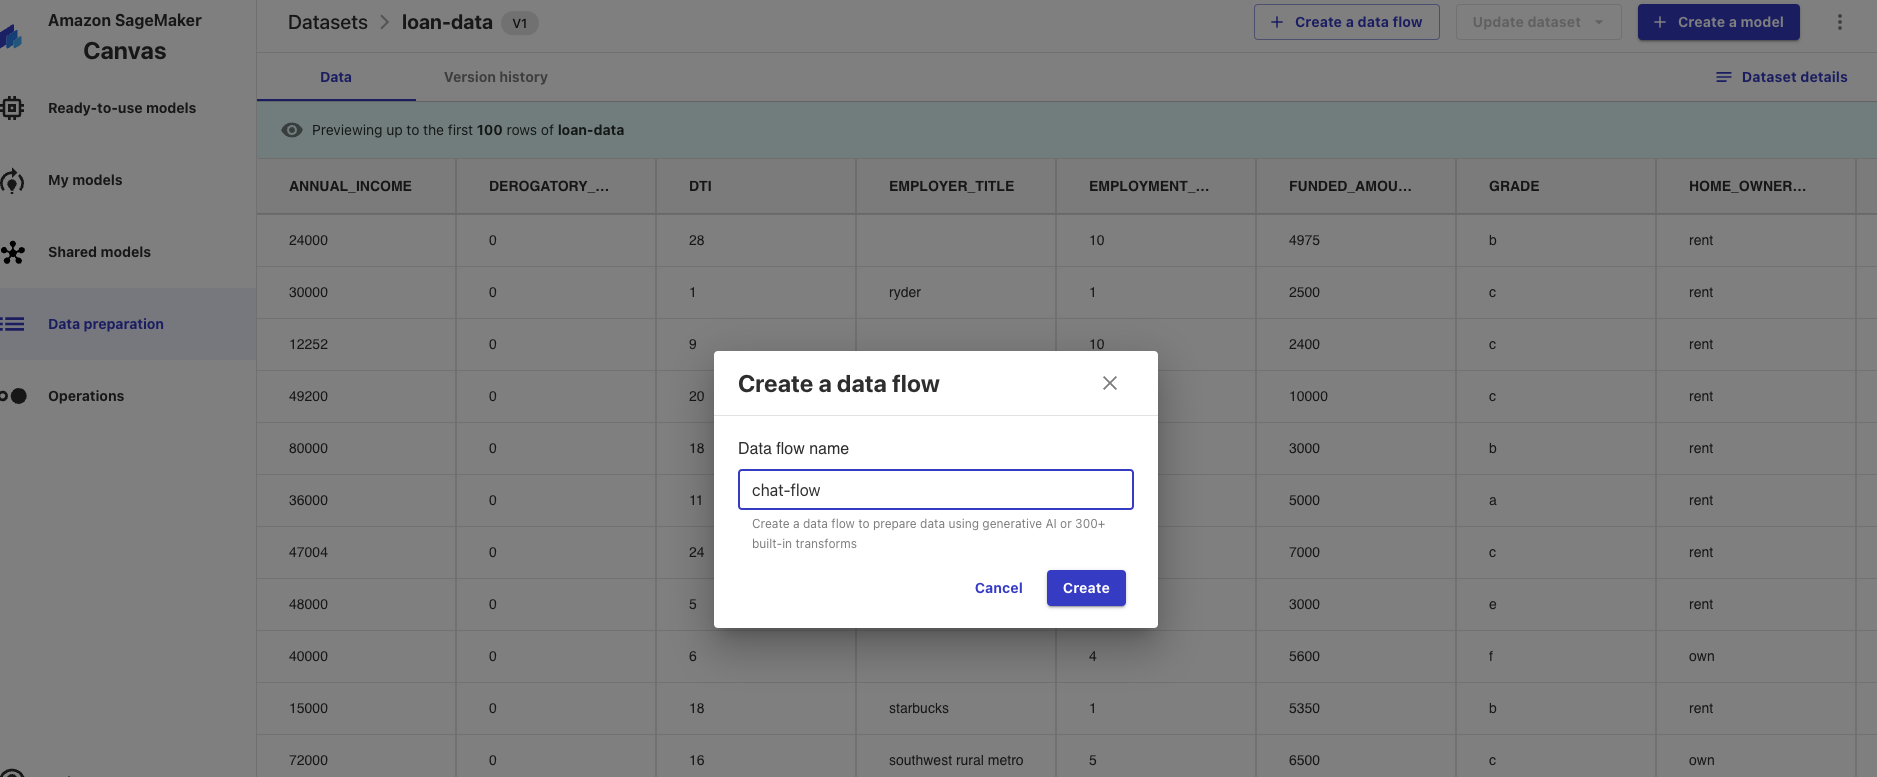Click the Ready-to-use models sidebar icon
Screen dimensions: 1877x777
12,108
